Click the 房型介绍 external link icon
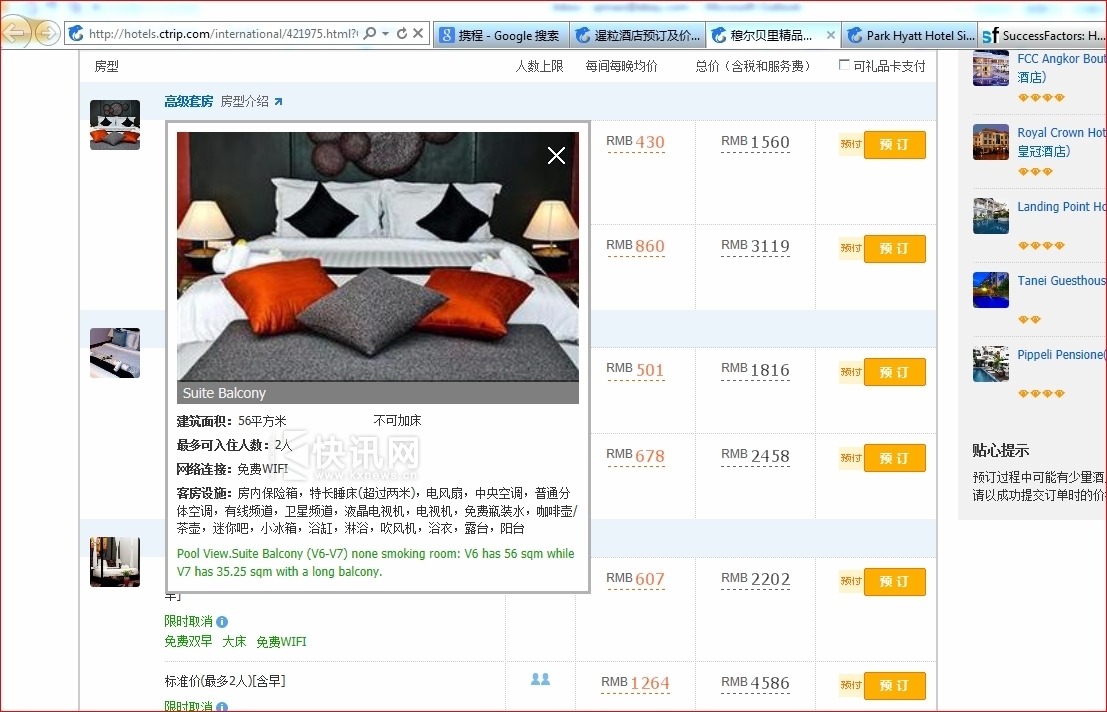 click(278, 102)
